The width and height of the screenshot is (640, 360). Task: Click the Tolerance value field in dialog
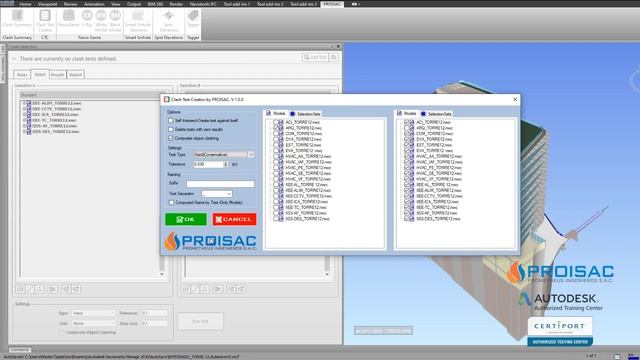pyautogui.click(x=209, y=164)
